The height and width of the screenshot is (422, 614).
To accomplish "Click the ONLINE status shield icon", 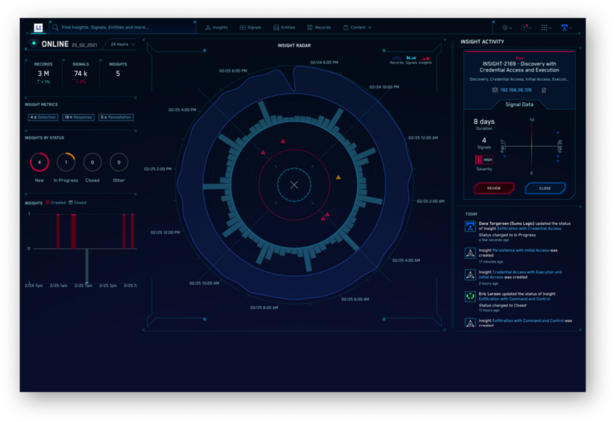I will tap(34, 43).
